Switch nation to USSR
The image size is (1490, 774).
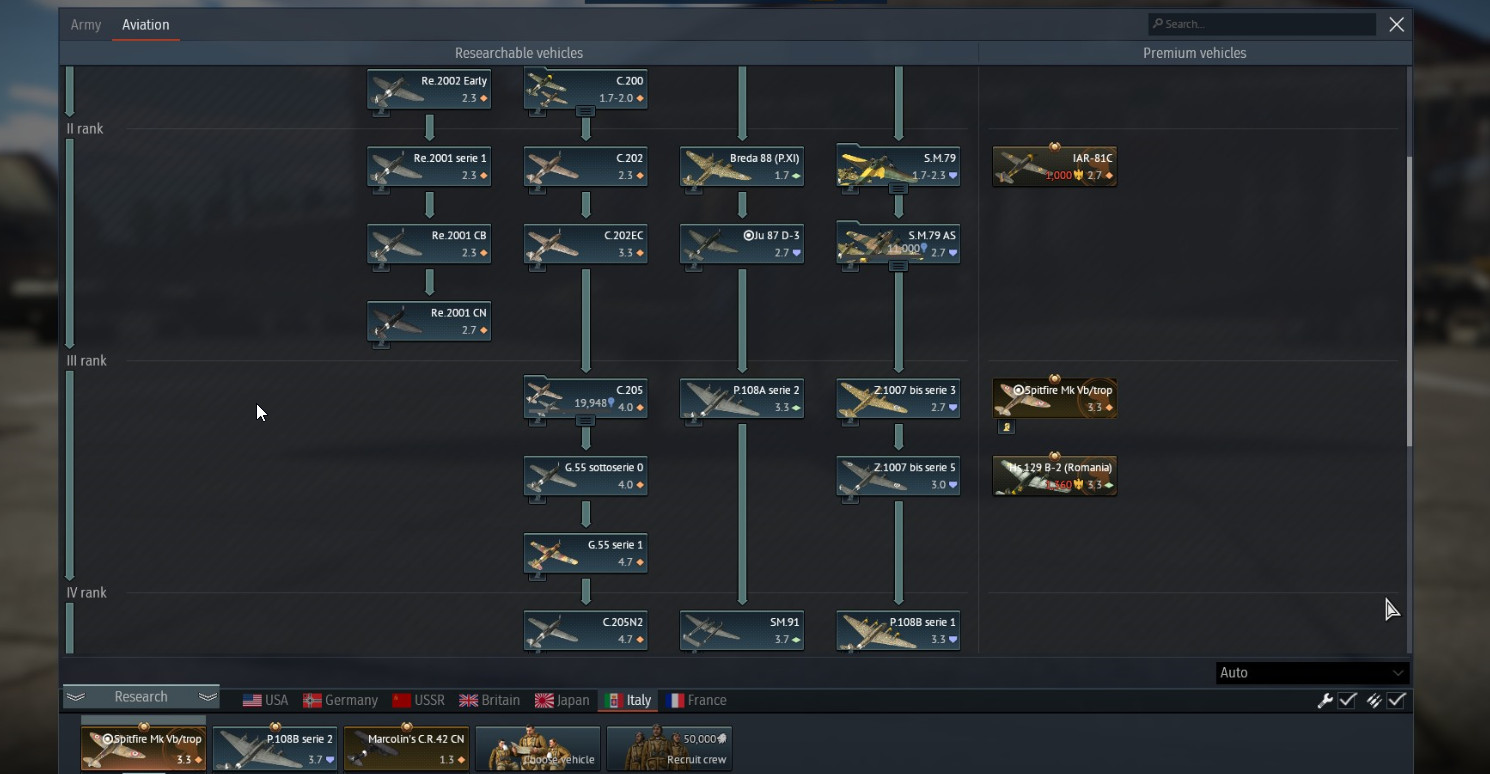[x=418, y=701]
